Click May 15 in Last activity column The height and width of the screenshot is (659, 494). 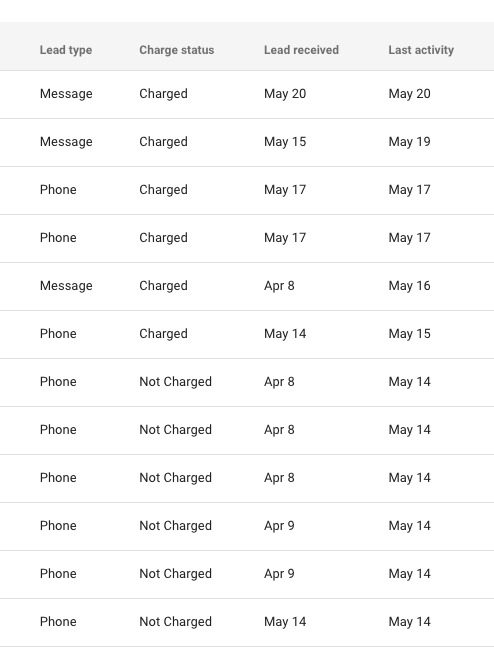point(409,334)
